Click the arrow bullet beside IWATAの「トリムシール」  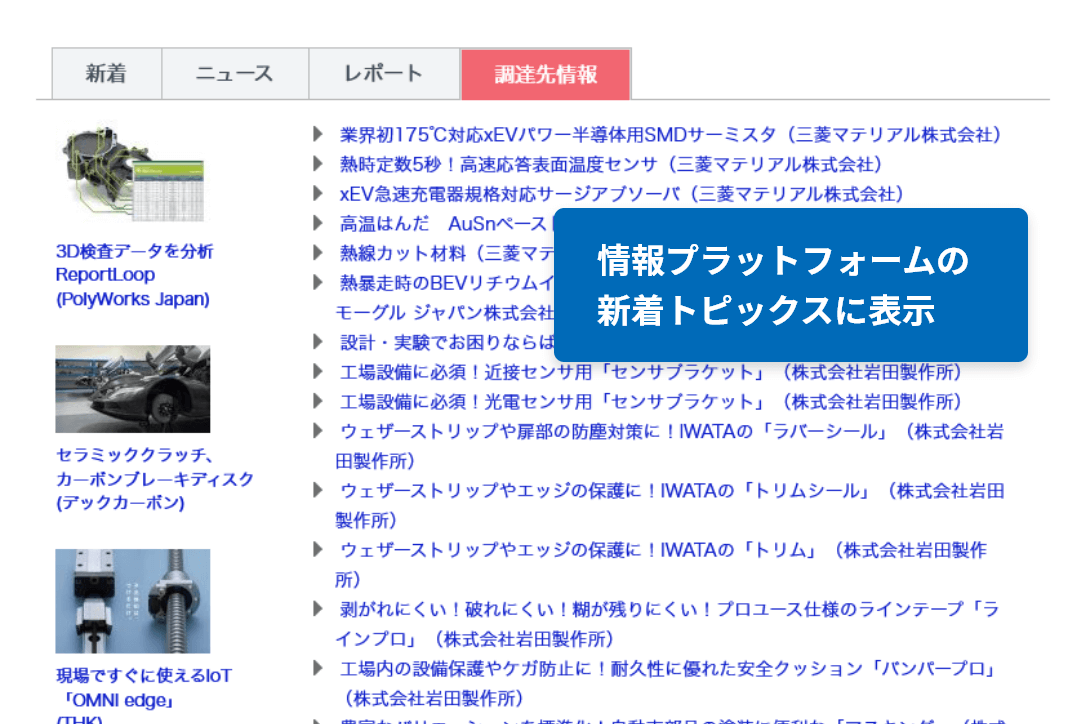tap(317, 490)
